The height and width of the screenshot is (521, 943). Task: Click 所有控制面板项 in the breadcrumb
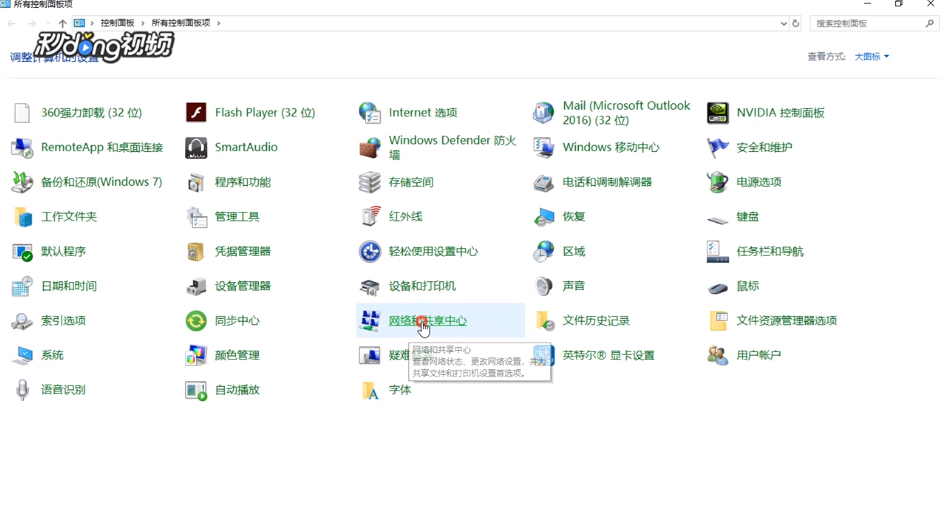pyautogui.click(x=180, y=23)
